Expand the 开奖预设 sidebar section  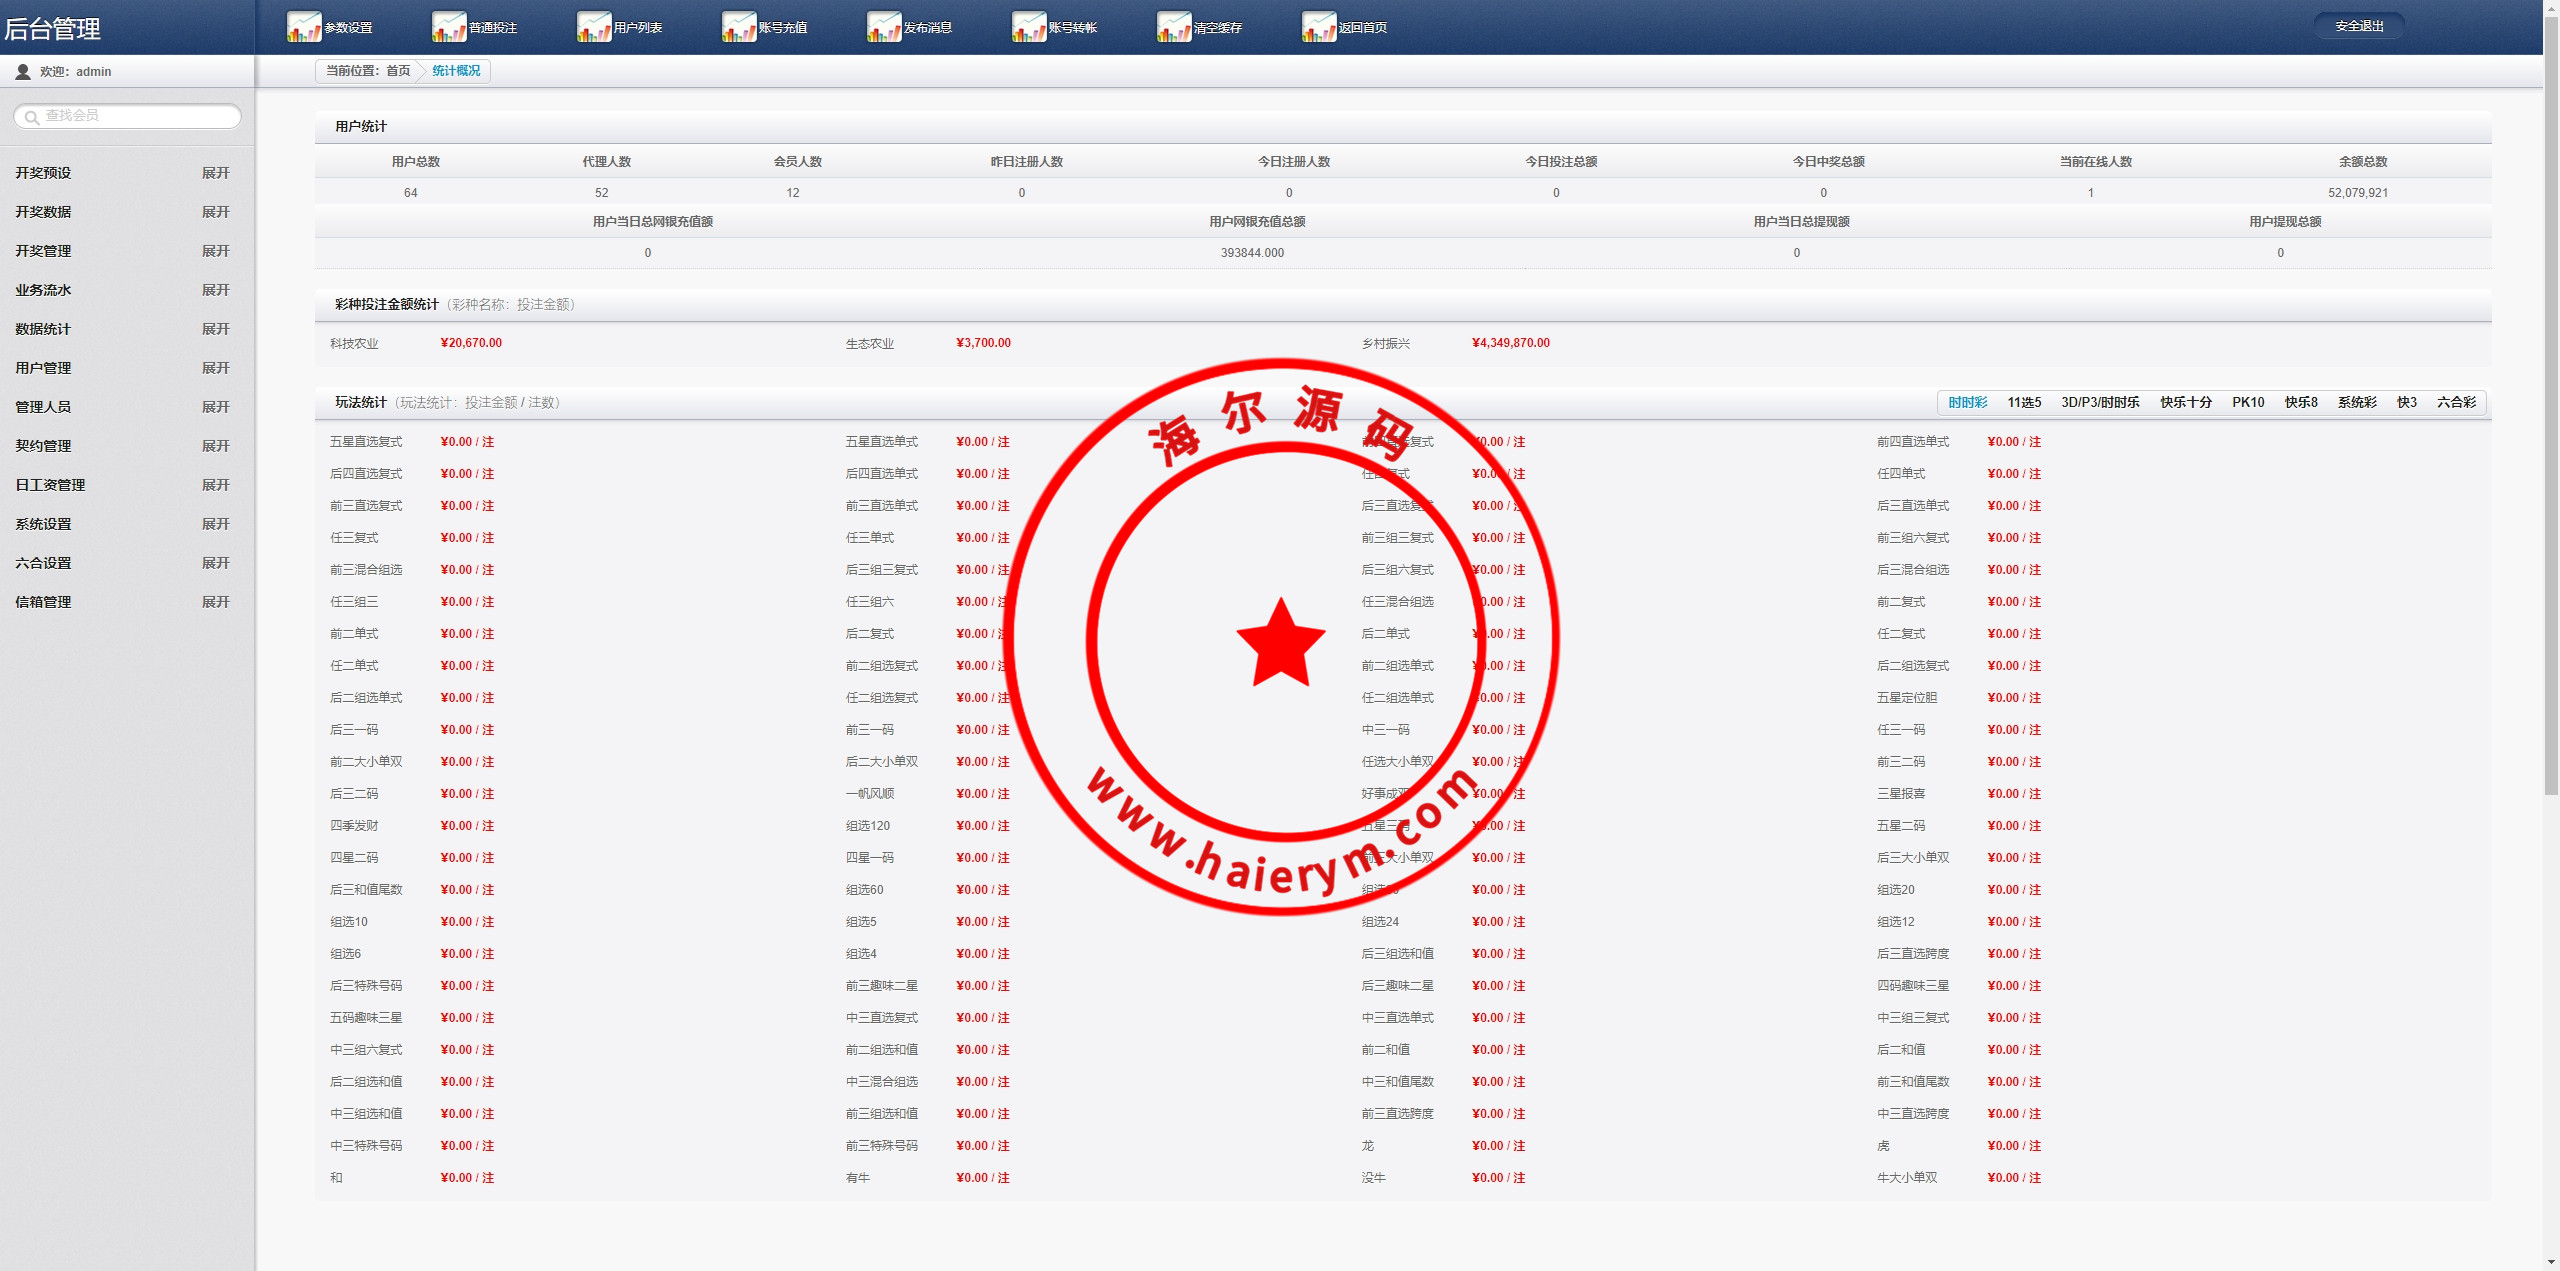(x=215, y=173)
